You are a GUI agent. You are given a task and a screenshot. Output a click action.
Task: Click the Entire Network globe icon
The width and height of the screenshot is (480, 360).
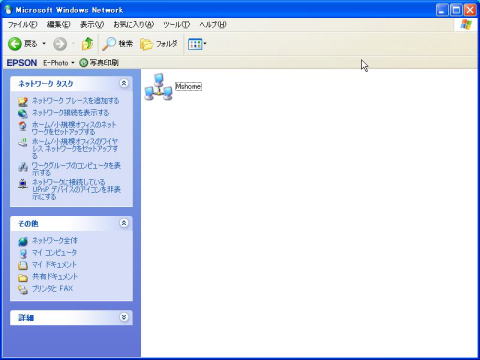click(23, 241)
